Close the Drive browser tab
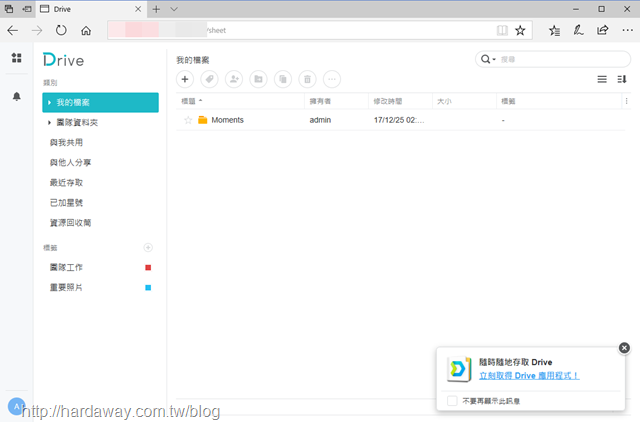The image size is (640, 422). point(138,9)
